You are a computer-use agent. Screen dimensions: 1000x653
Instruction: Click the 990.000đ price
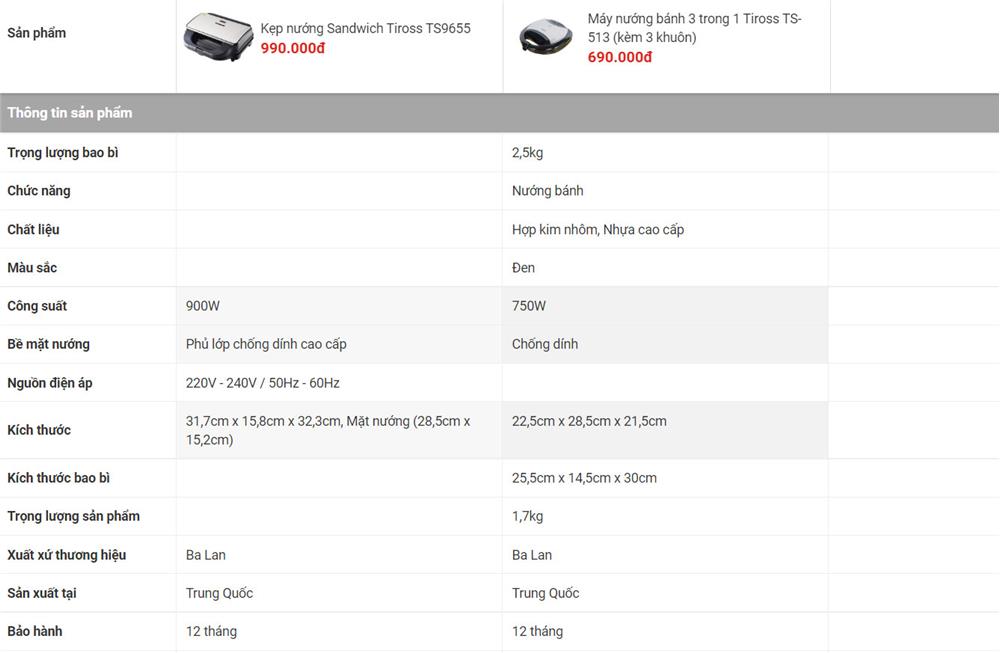point(293,48)
